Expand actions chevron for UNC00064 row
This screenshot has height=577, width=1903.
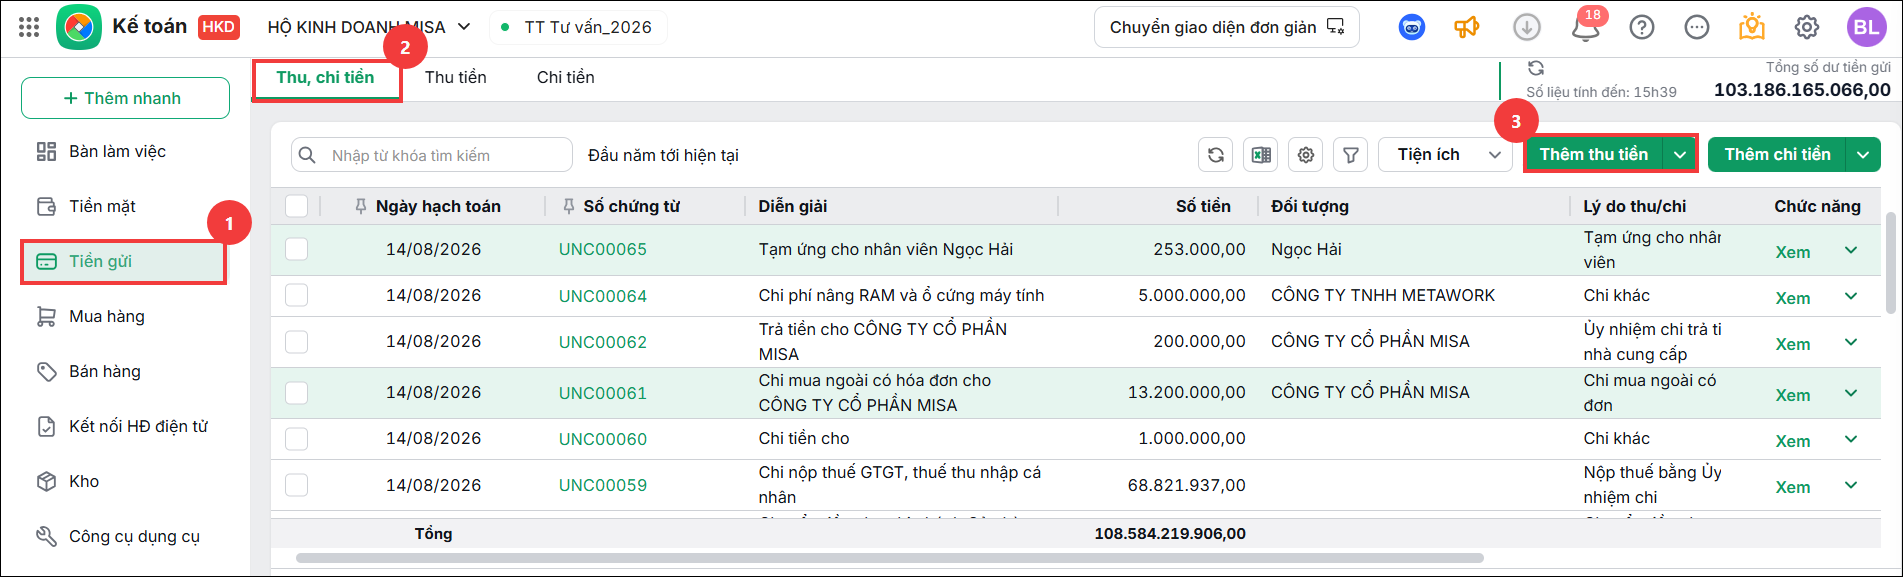click(x=1851, y=296)
